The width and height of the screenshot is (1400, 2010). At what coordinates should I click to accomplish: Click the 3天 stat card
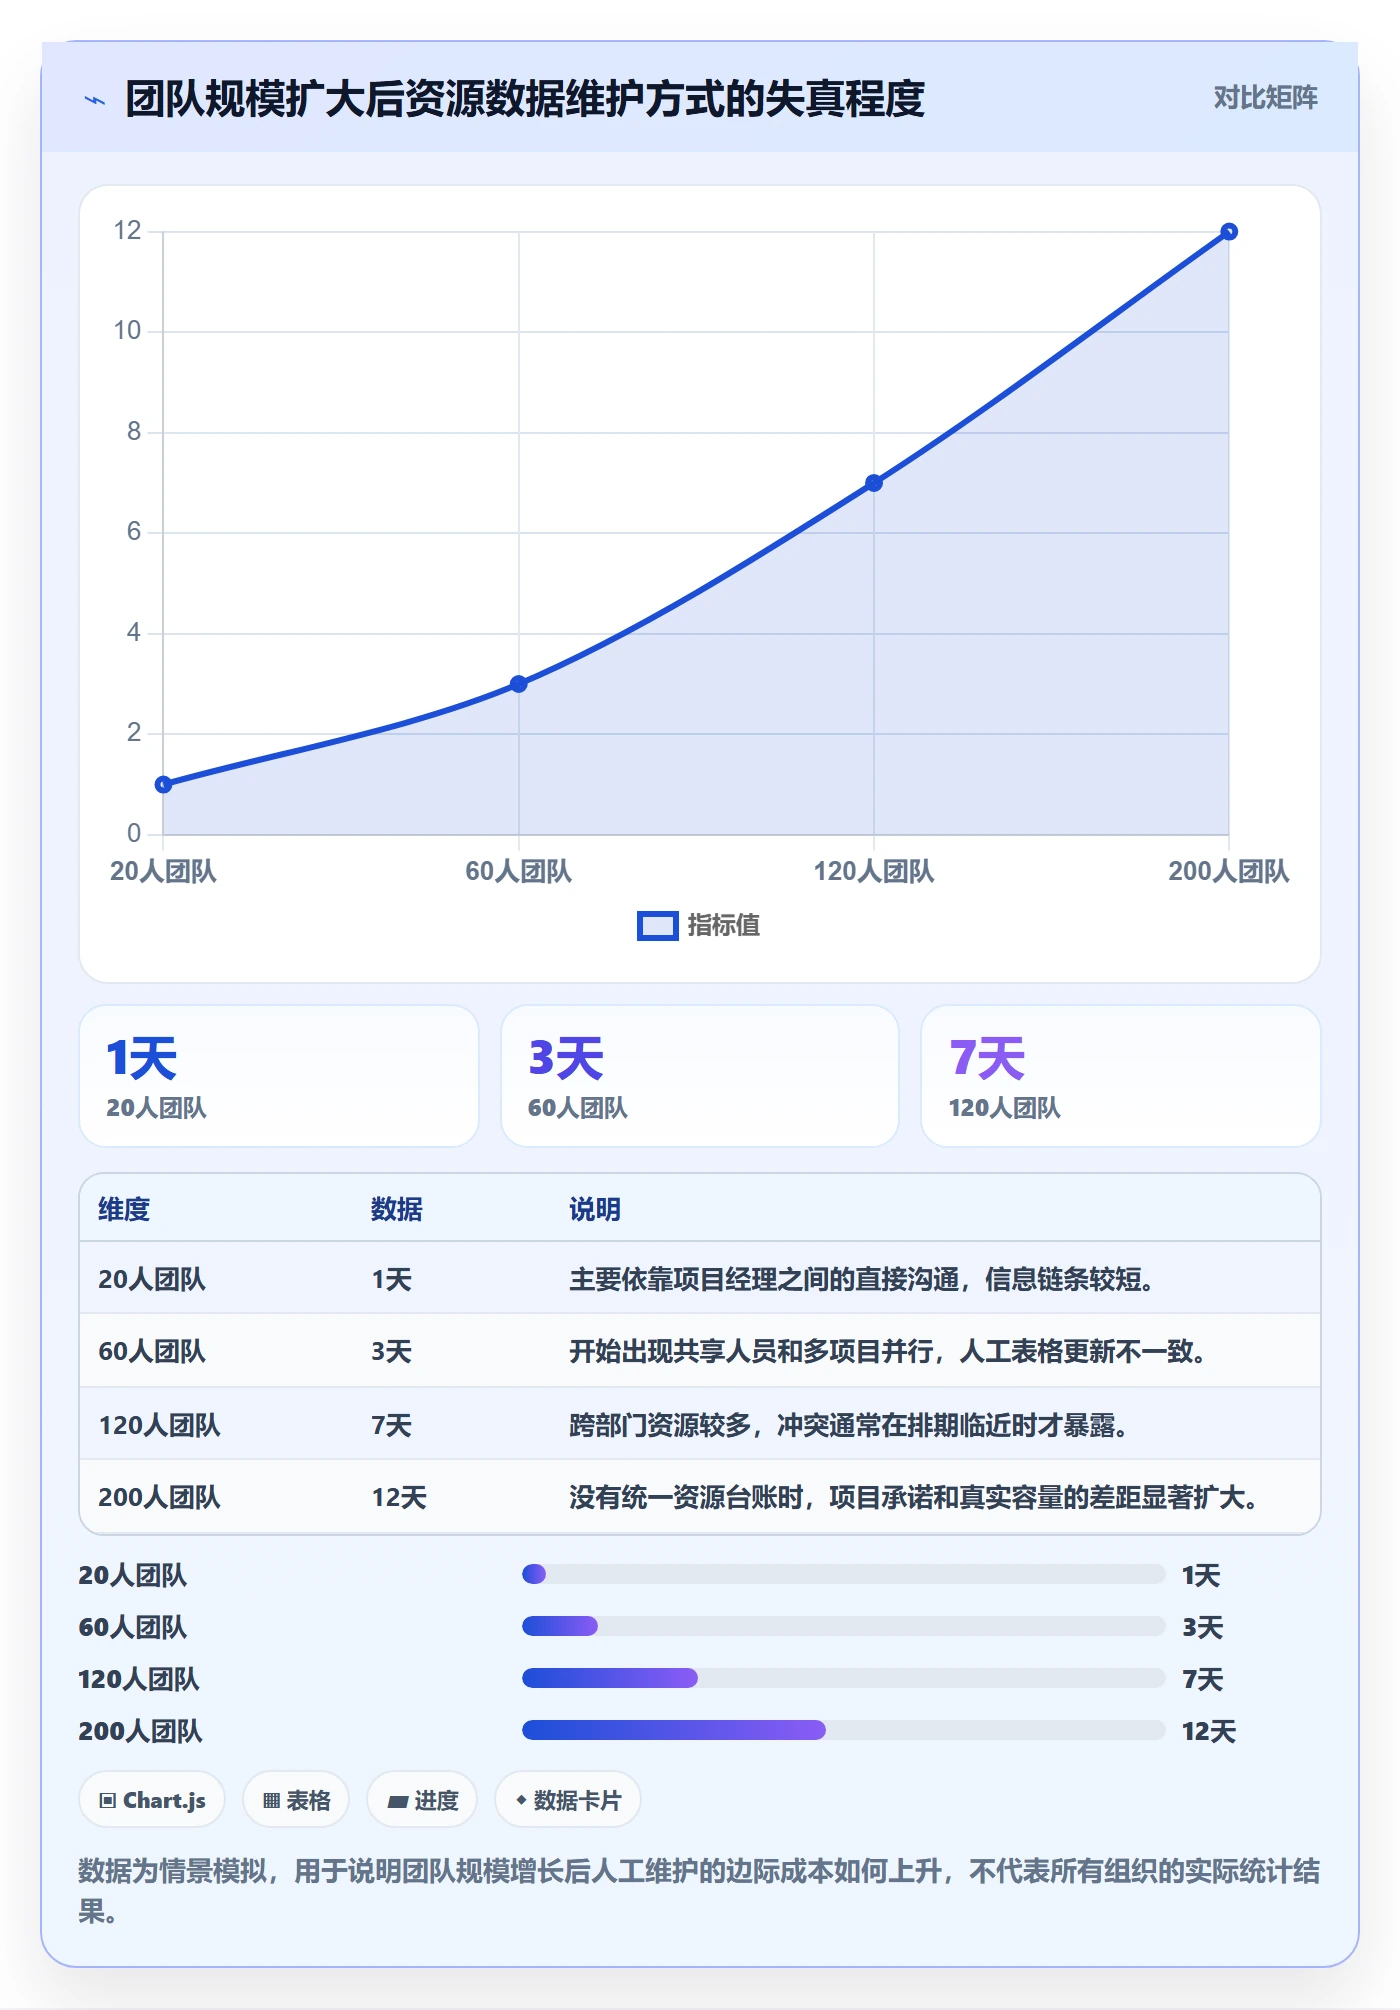click(x=700, y=1076)
